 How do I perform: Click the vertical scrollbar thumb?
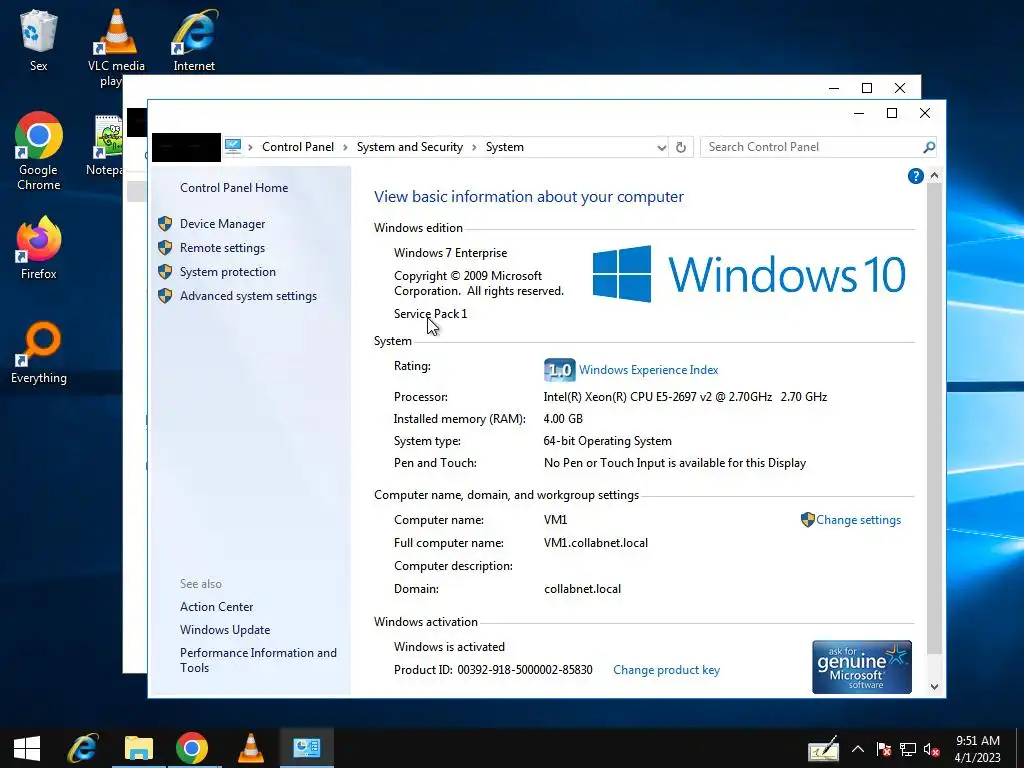pyautogui.click(x=935, y=418)
